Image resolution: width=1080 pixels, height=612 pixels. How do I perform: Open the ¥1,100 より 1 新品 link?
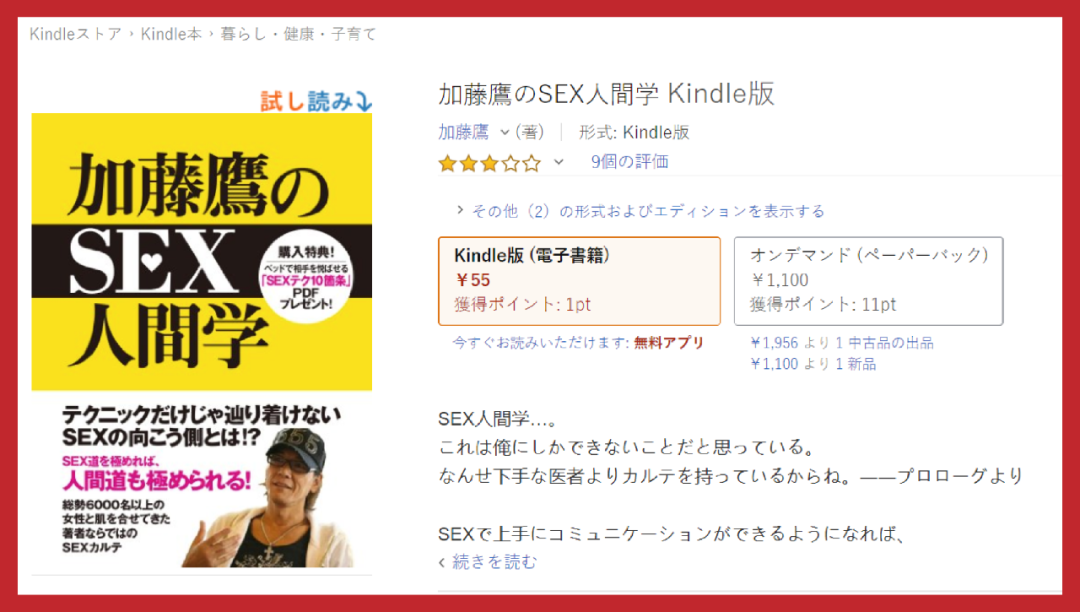[x=813, y=364]
